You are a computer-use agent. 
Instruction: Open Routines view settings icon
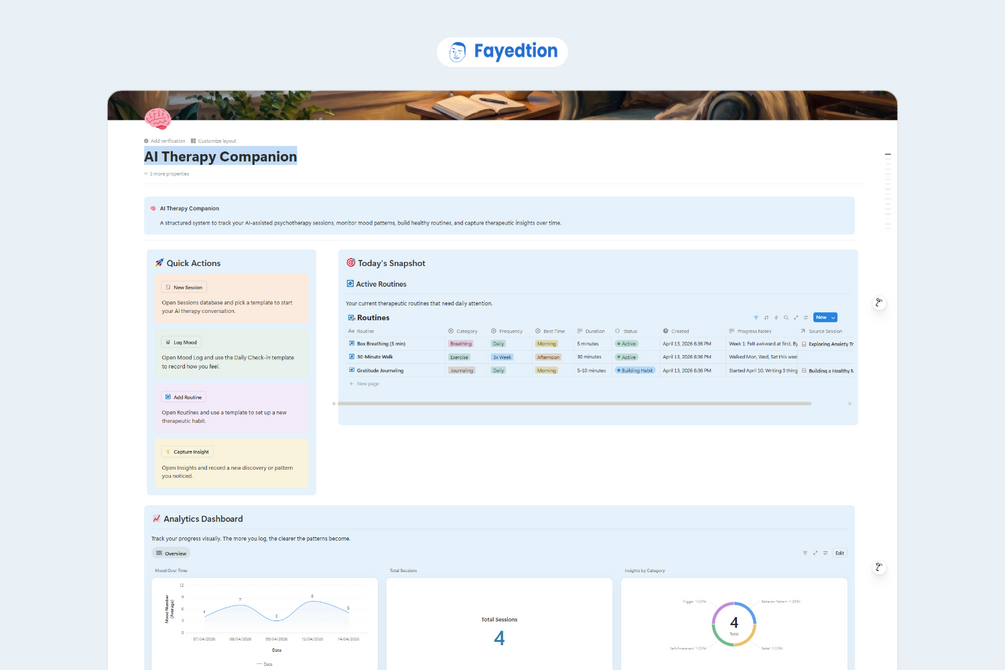pyautogui.click(x=806, y=317)
